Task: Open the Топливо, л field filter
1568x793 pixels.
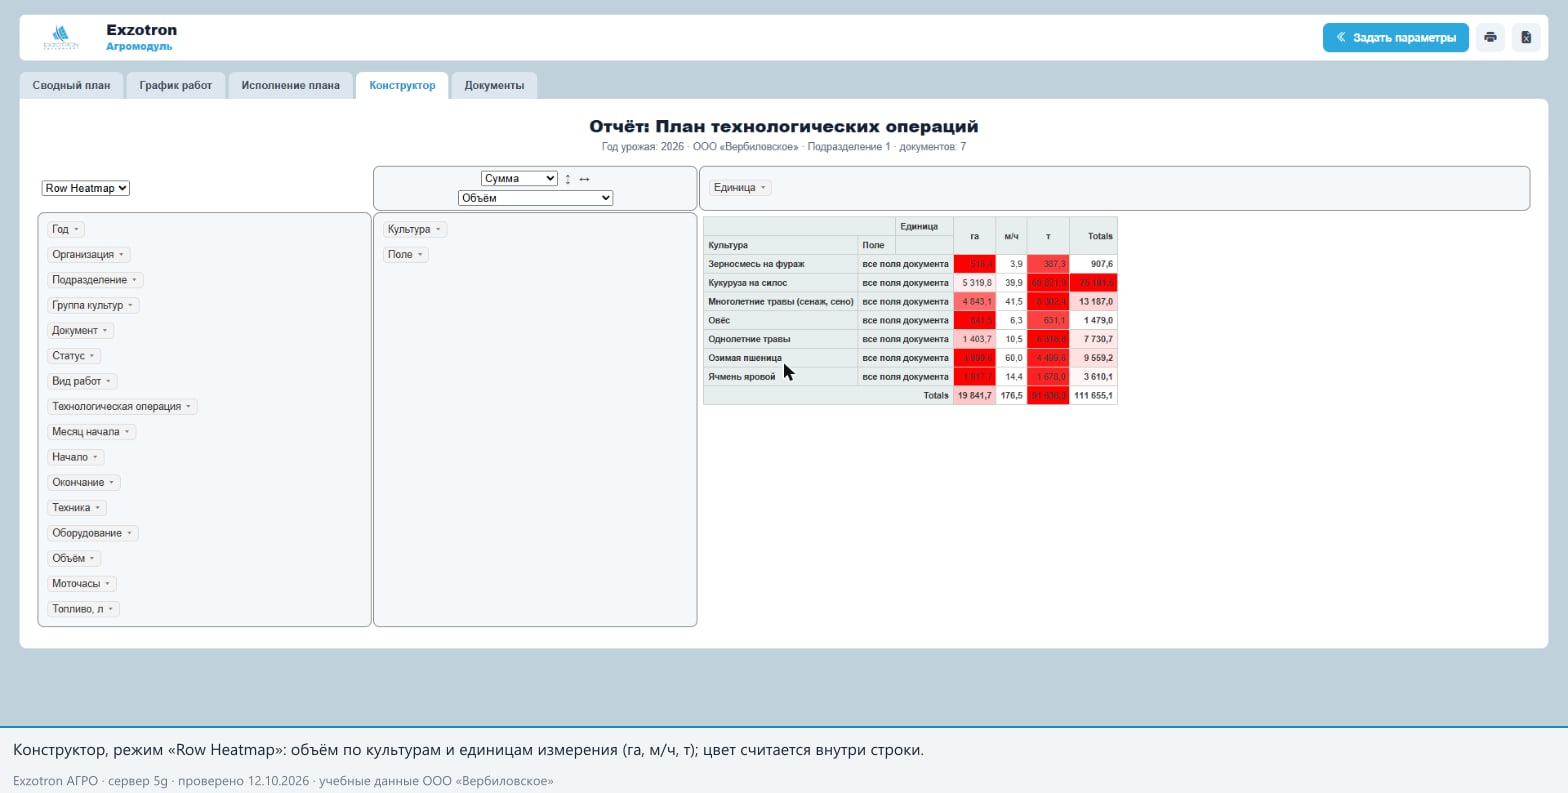Action: coord(111,609)
